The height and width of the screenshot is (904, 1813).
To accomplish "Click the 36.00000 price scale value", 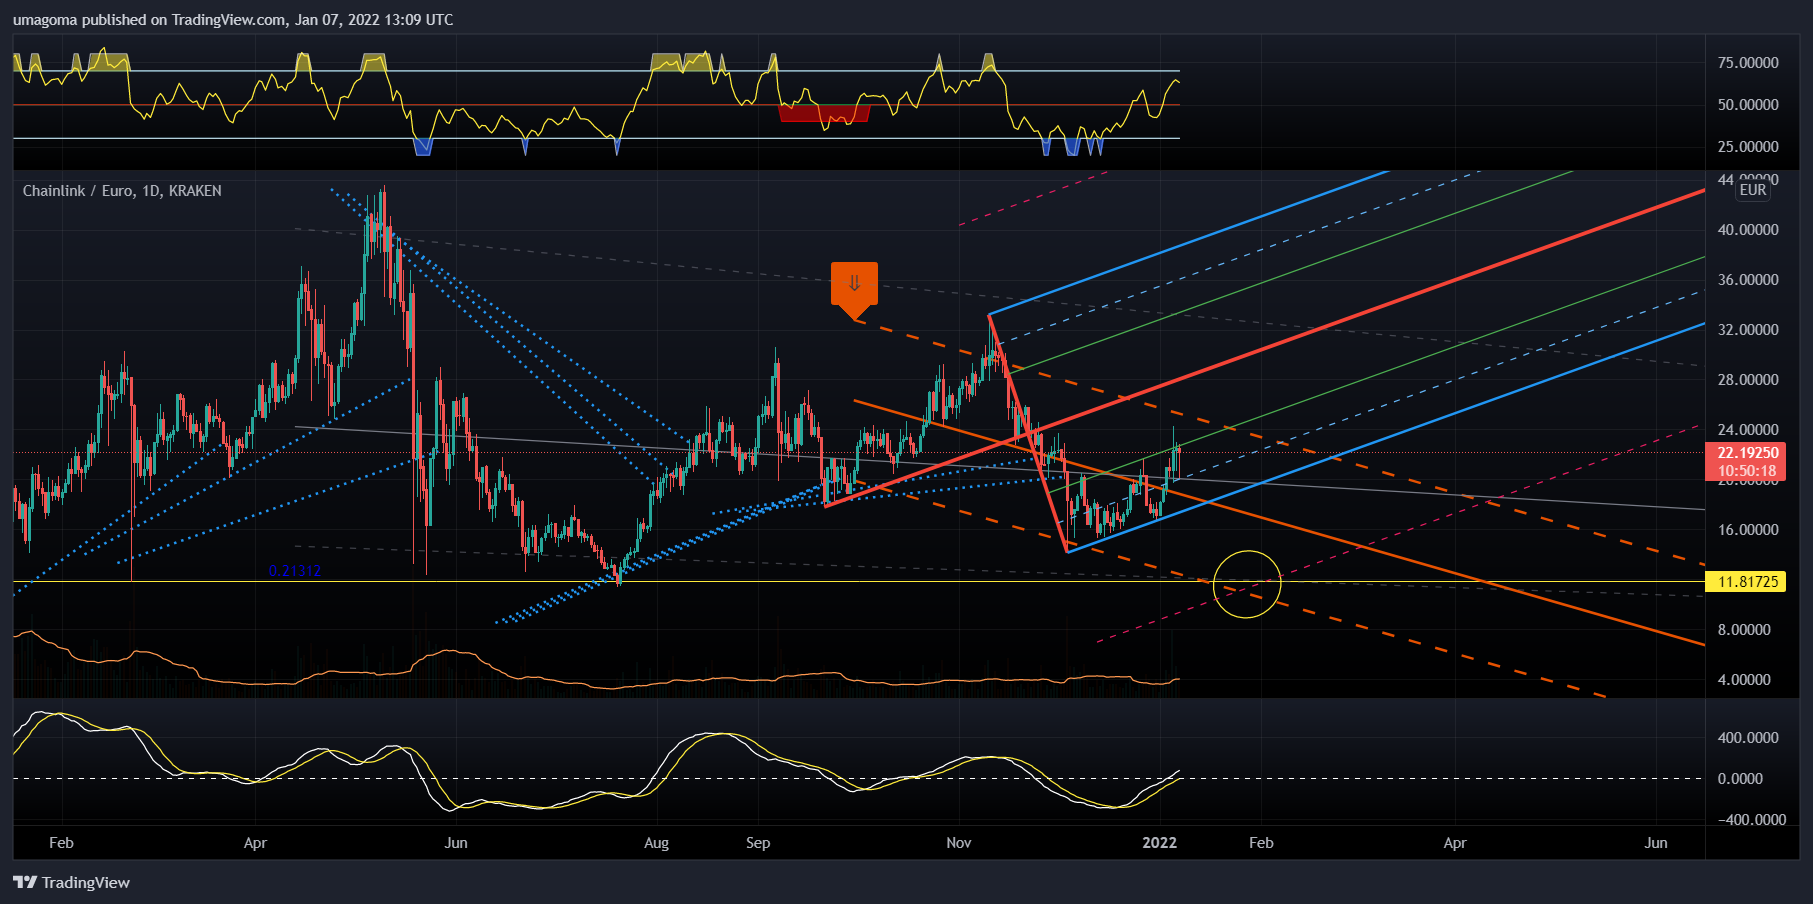I will 1748,279.
